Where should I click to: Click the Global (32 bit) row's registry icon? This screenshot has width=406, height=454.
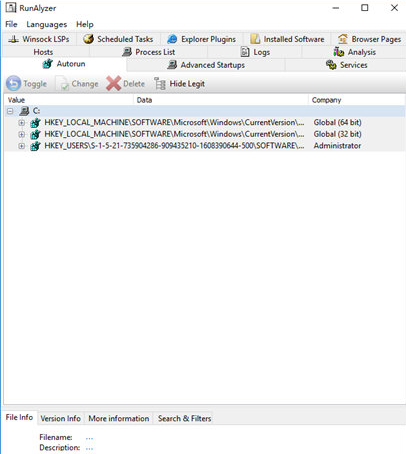click(x=35, y=134)
